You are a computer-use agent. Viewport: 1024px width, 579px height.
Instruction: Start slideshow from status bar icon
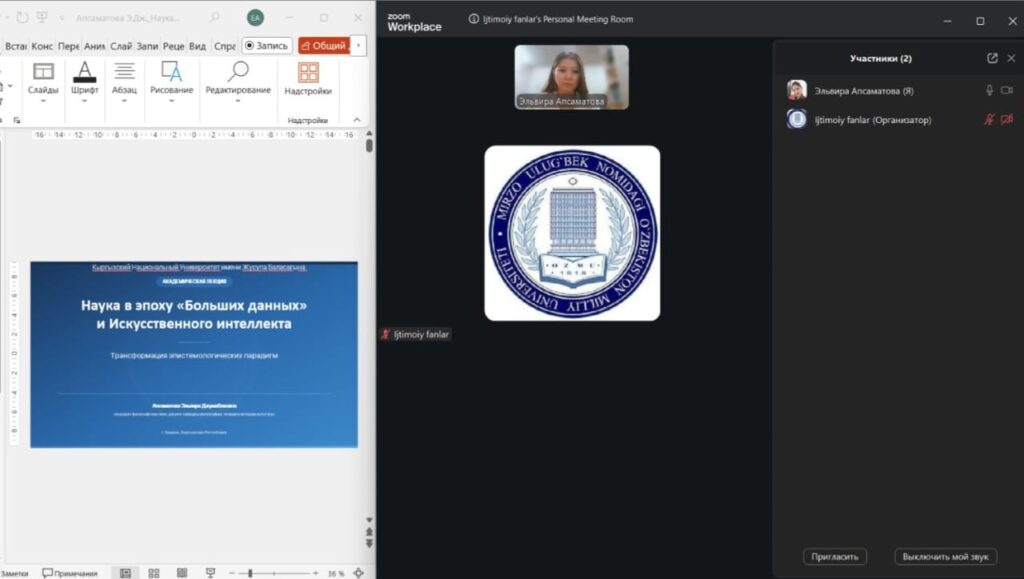[210, 573]
